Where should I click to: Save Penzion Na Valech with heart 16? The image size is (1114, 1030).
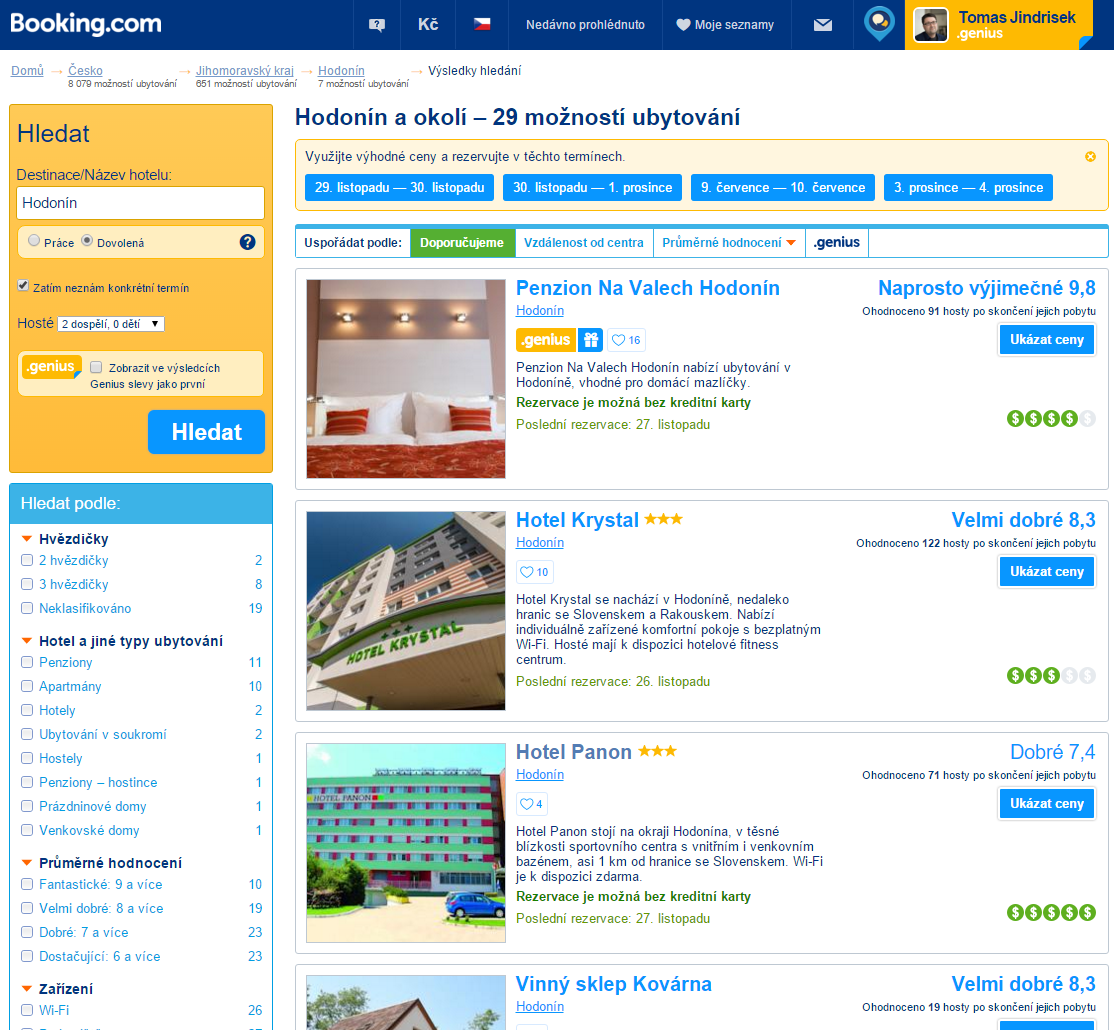[626, 340]
